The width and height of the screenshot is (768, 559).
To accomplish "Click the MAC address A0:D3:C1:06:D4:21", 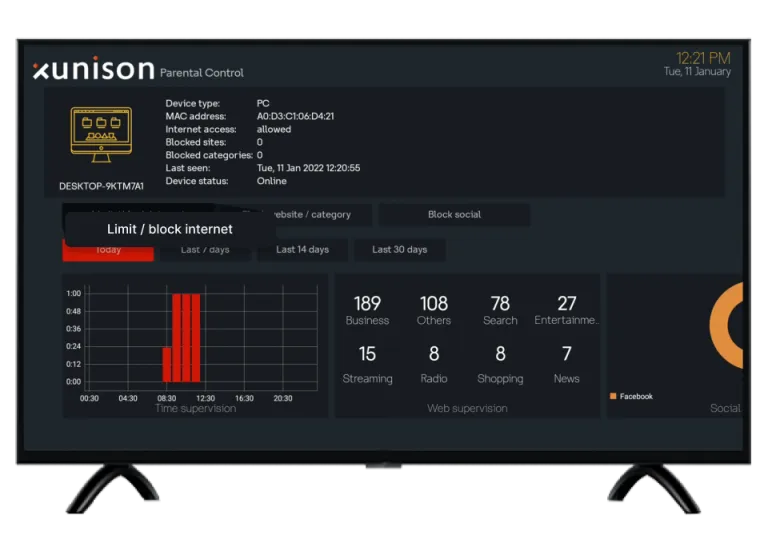I will 295,116.
